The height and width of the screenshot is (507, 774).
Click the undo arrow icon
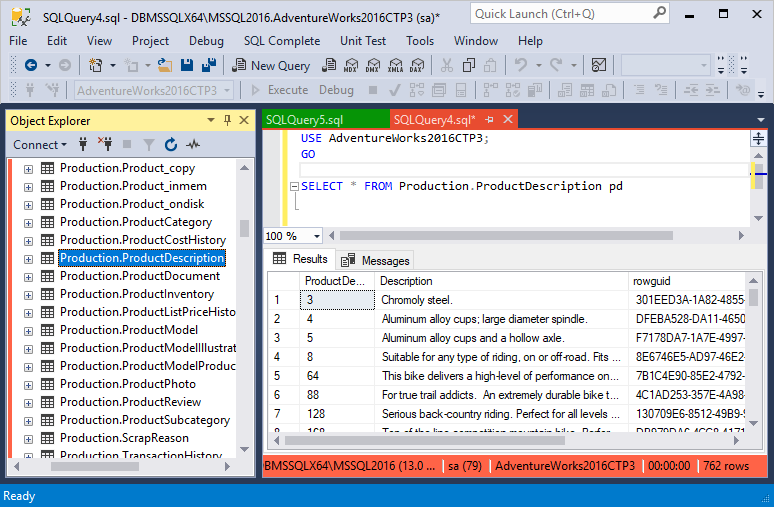click(x=521, y=65)
